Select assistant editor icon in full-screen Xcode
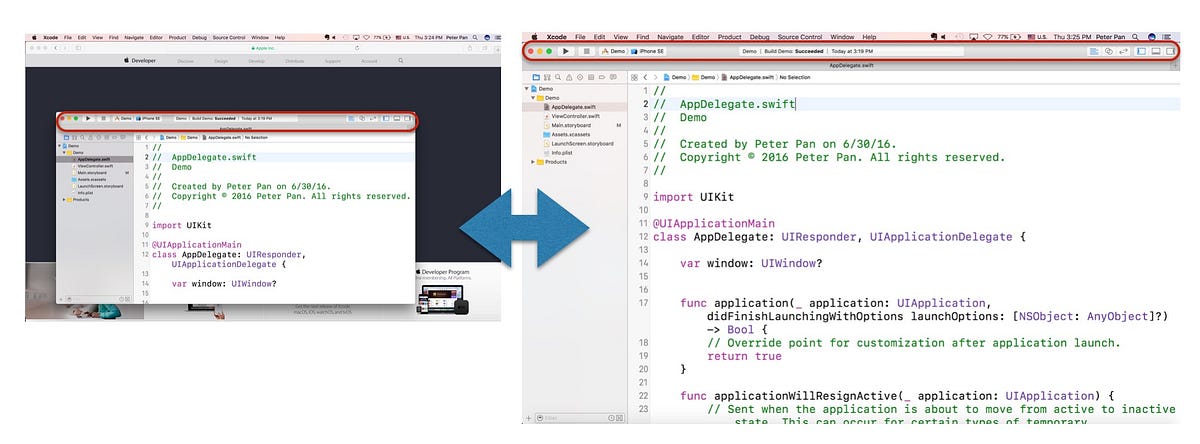Image resolution: width=1200 pixels, height=444 pixels. pos(1109,51)
